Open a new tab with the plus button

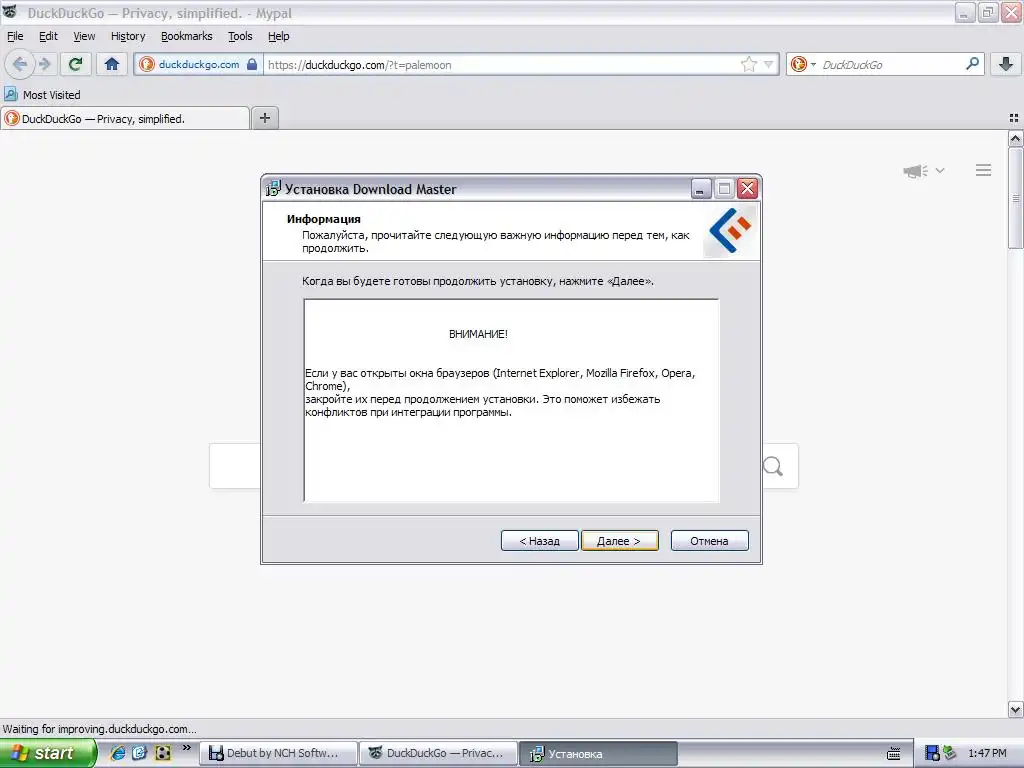point(264,118)
